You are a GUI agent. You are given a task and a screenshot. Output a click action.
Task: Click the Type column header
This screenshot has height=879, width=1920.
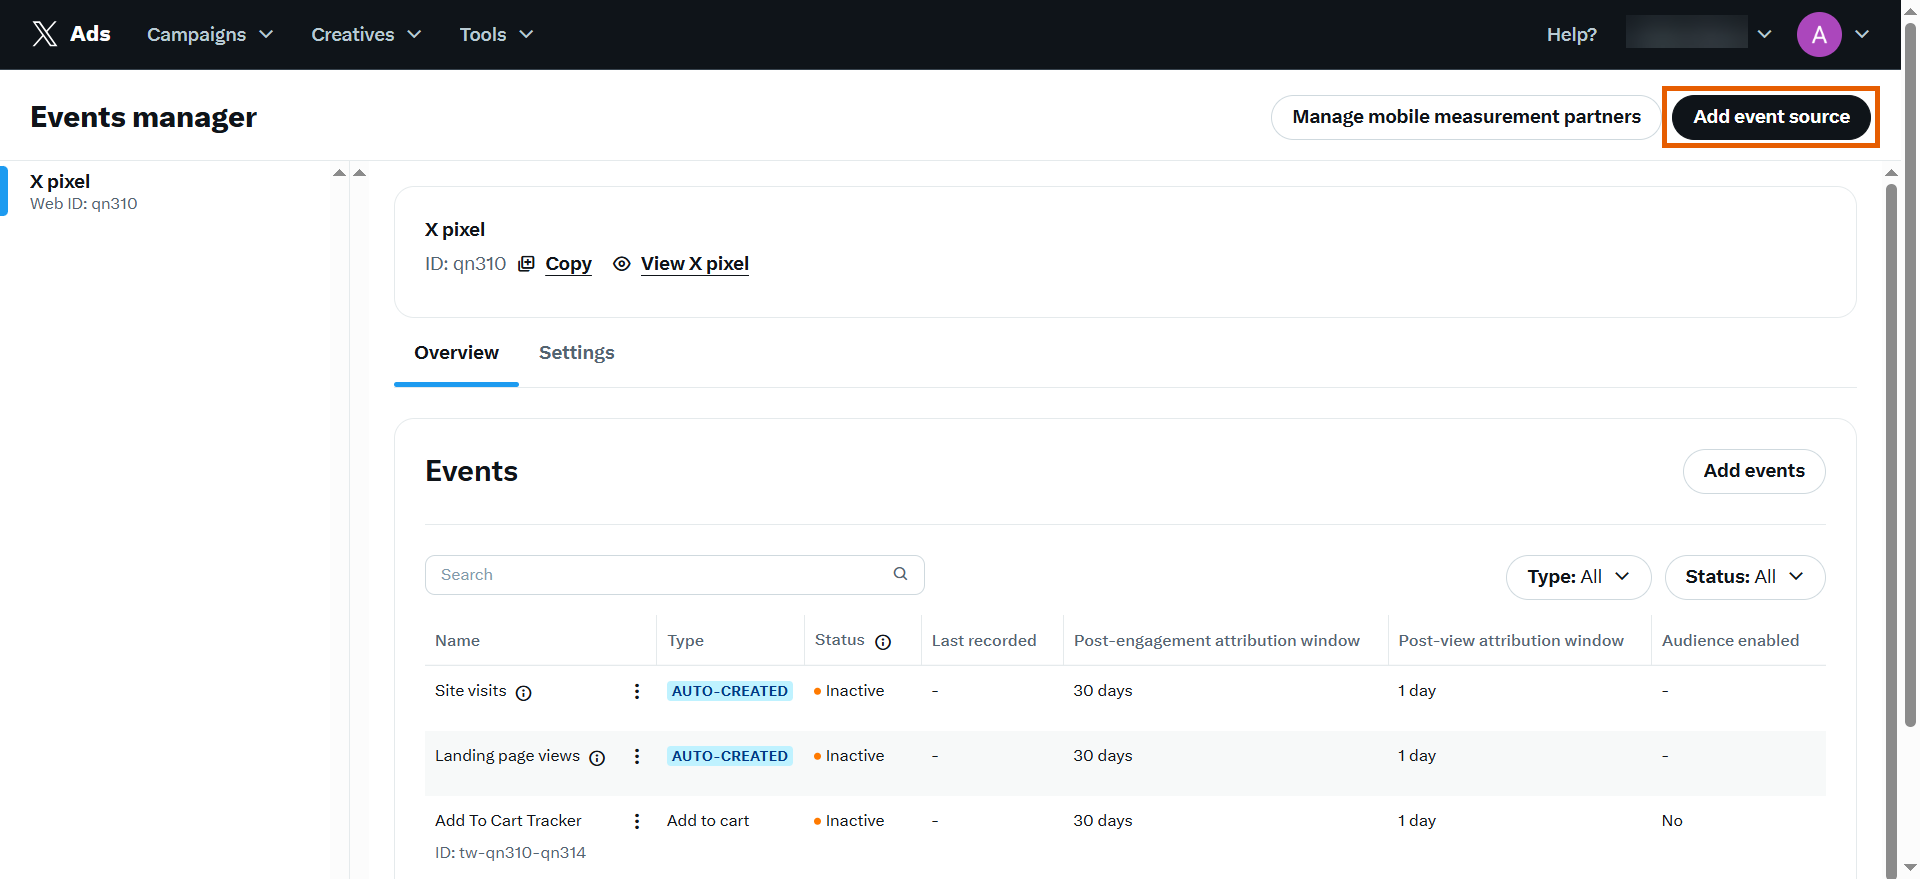coord(685,641)
